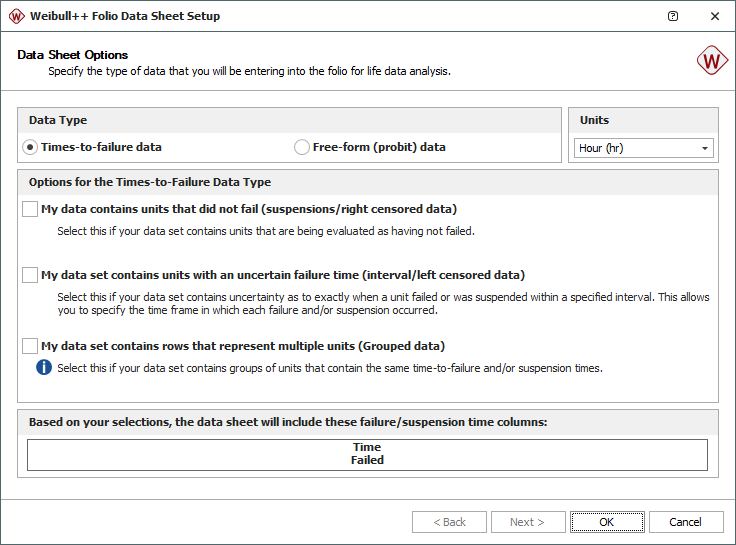This screenshot has width=736, height=545.
Task: Click the Back navigation button
Action: [449, 522]
